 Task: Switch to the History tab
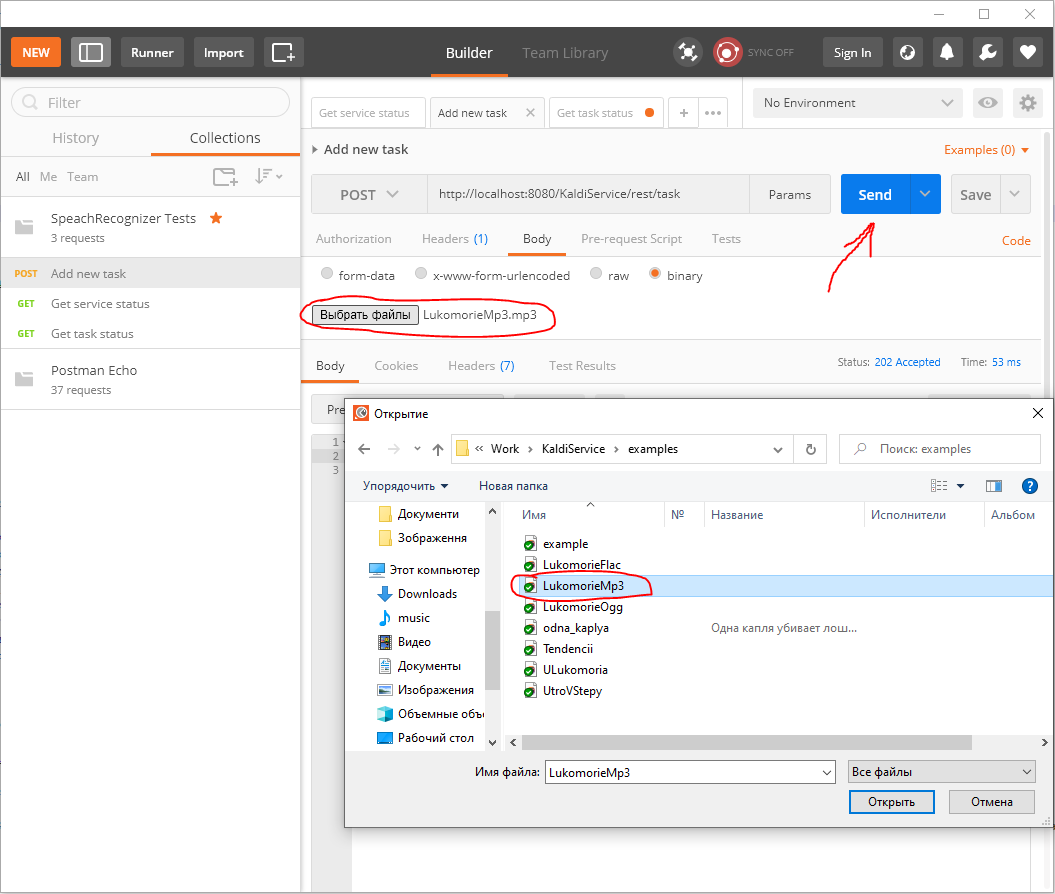click(x=76, y=138)
